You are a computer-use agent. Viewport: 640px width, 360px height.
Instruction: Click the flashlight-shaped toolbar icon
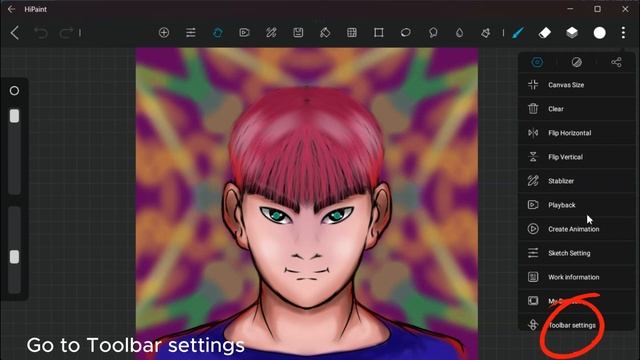[x=486, y=33]
